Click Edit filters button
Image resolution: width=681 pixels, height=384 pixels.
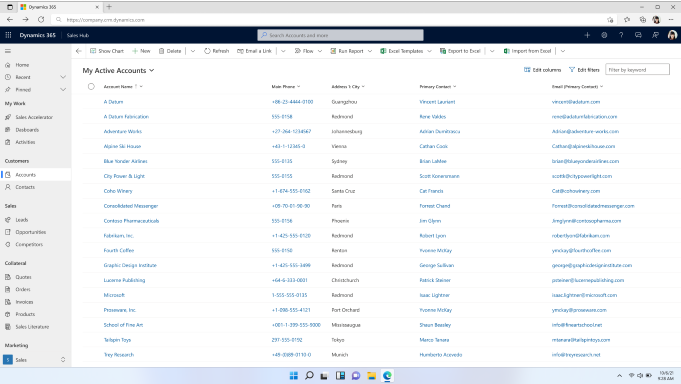pos(584,70)
